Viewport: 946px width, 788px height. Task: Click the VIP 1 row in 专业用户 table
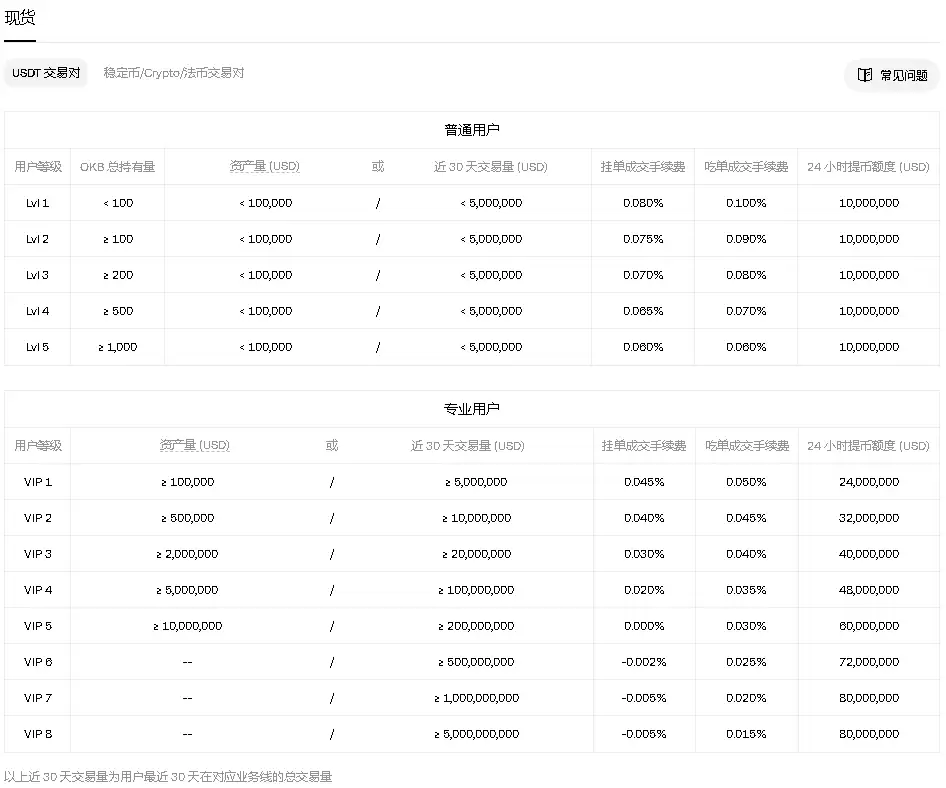click(x=37, y=481)
